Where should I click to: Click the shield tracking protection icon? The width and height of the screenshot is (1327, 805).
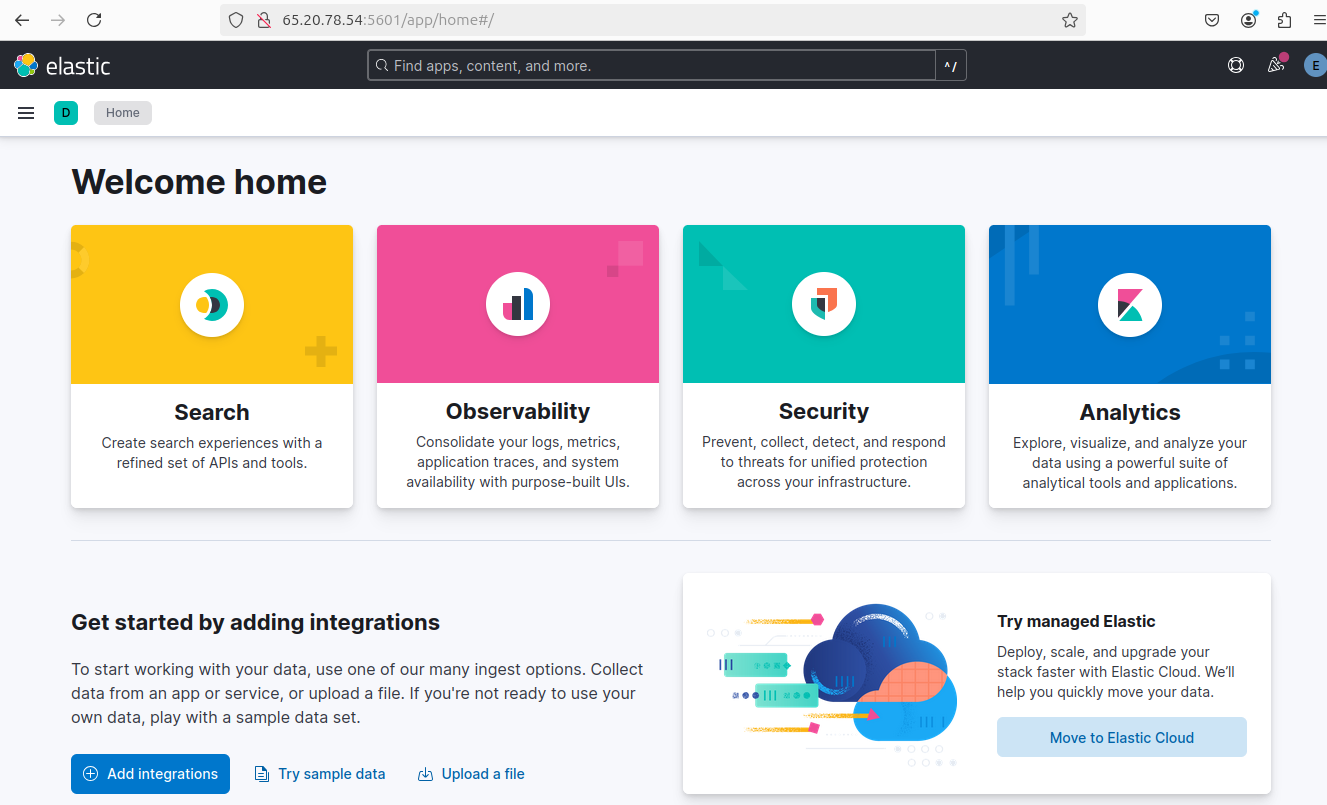pos(237,20)
